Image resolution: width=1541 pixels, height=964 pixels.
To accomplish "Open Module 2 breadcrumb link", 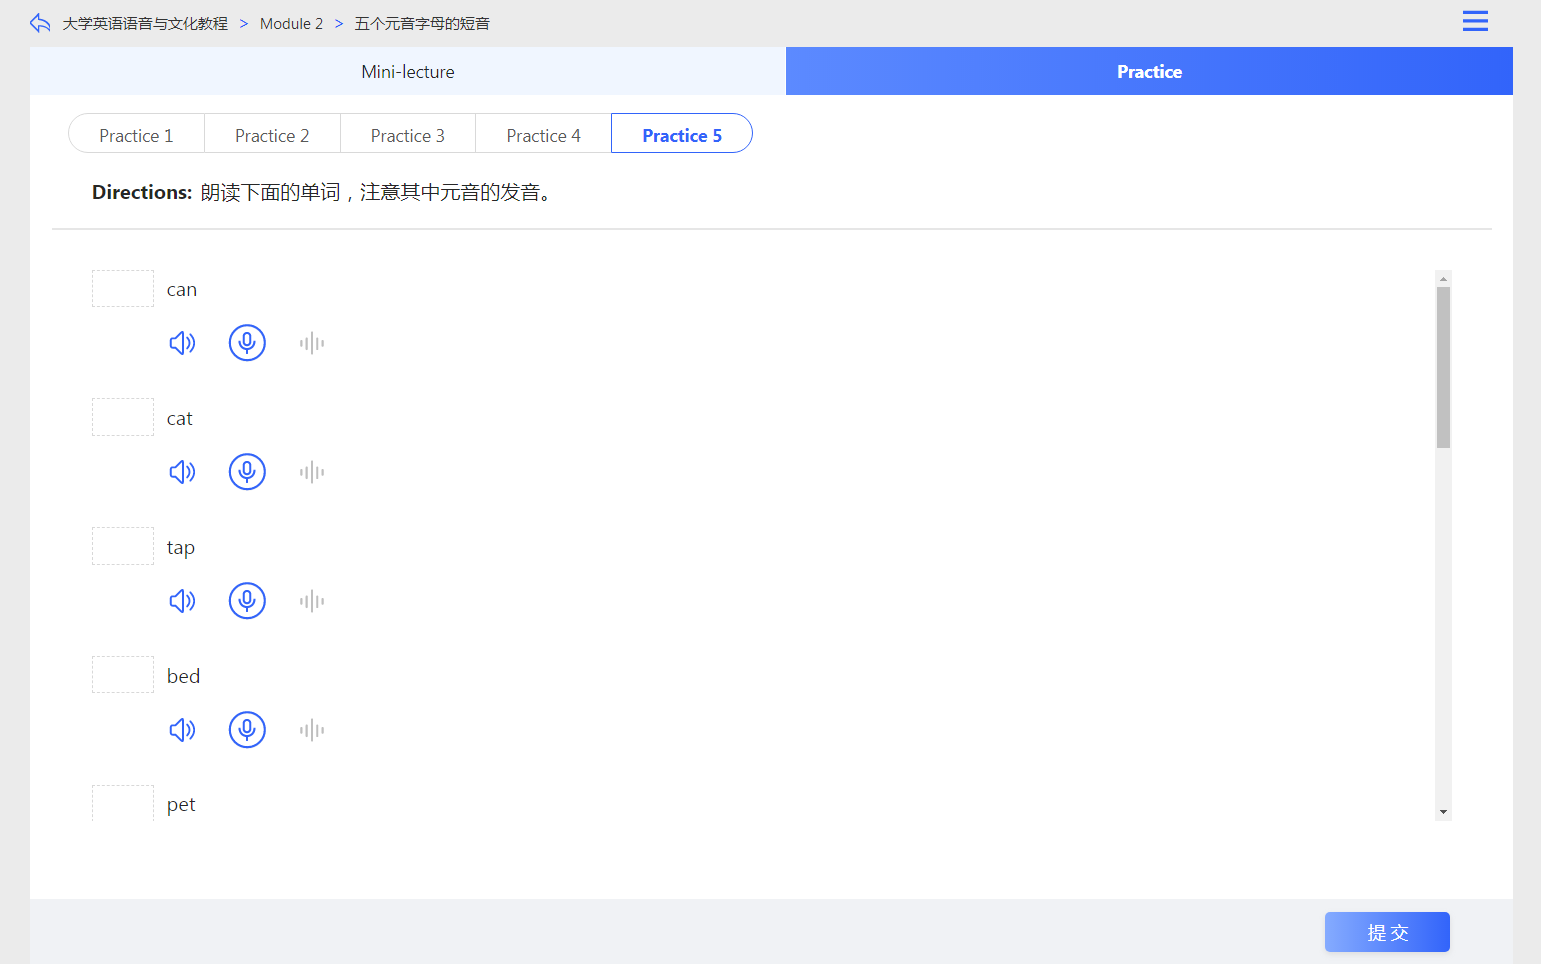I will click(291, 24).
